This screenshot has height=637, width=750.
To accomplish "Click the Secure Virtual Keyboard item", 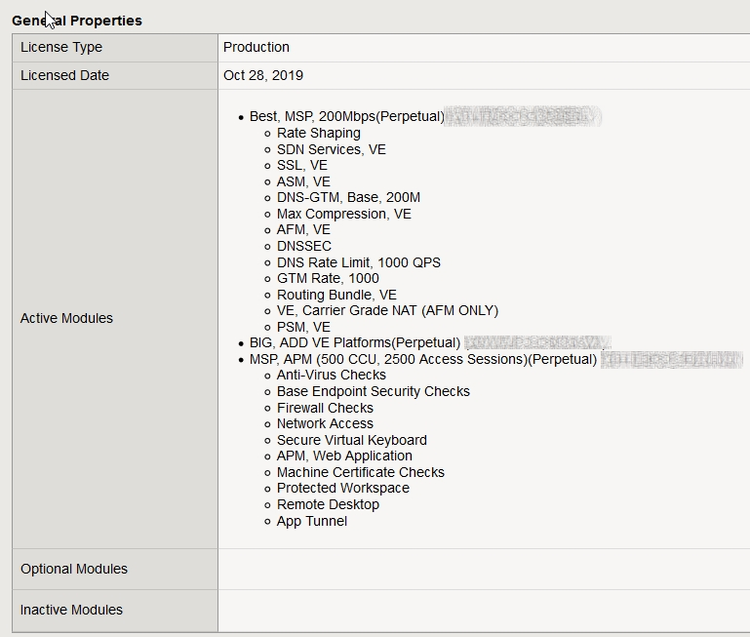I will pyautogui.click(x=351, y=440).
